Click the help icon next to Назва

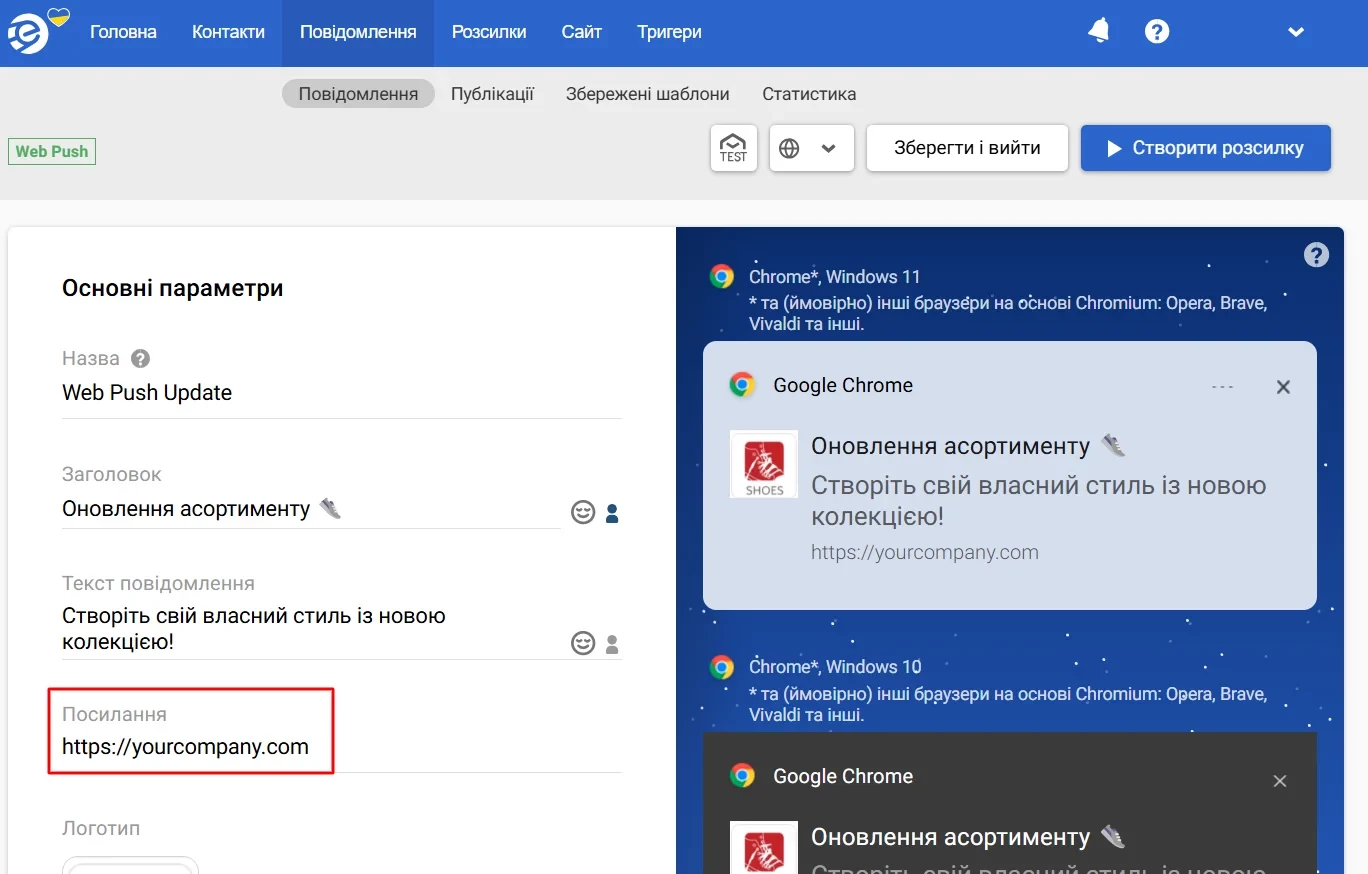pos(140,358)
